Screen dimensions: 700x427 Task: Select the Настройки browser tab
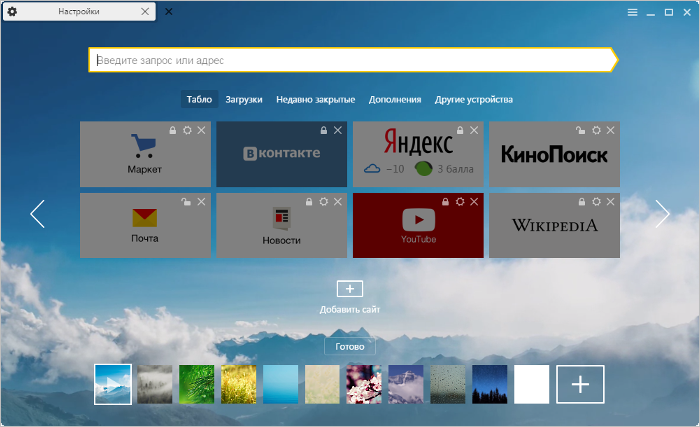coord(79,12)
